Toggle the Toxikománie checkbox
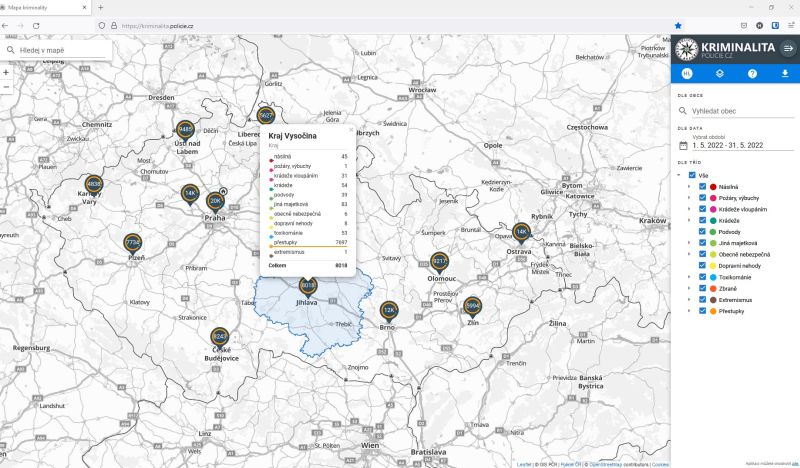Screen dimensions: 800x468 click(703, 277)
